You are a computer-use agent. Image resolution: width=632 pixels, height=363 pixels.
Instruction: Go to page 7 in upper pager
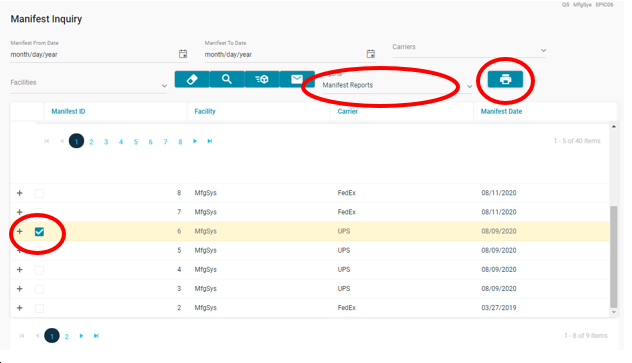pyautogui.click(x=165, y=142)
